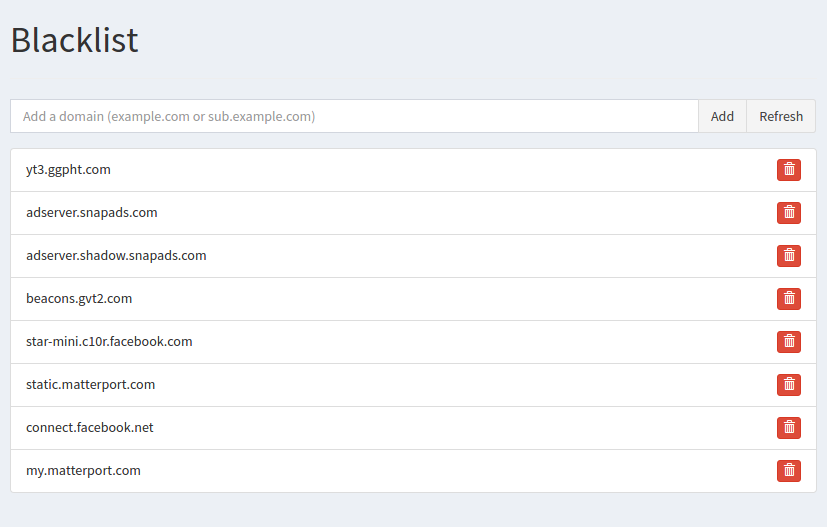Click the Add button
The height and width of the screenshot is (527, 827).
pos(722,116)
